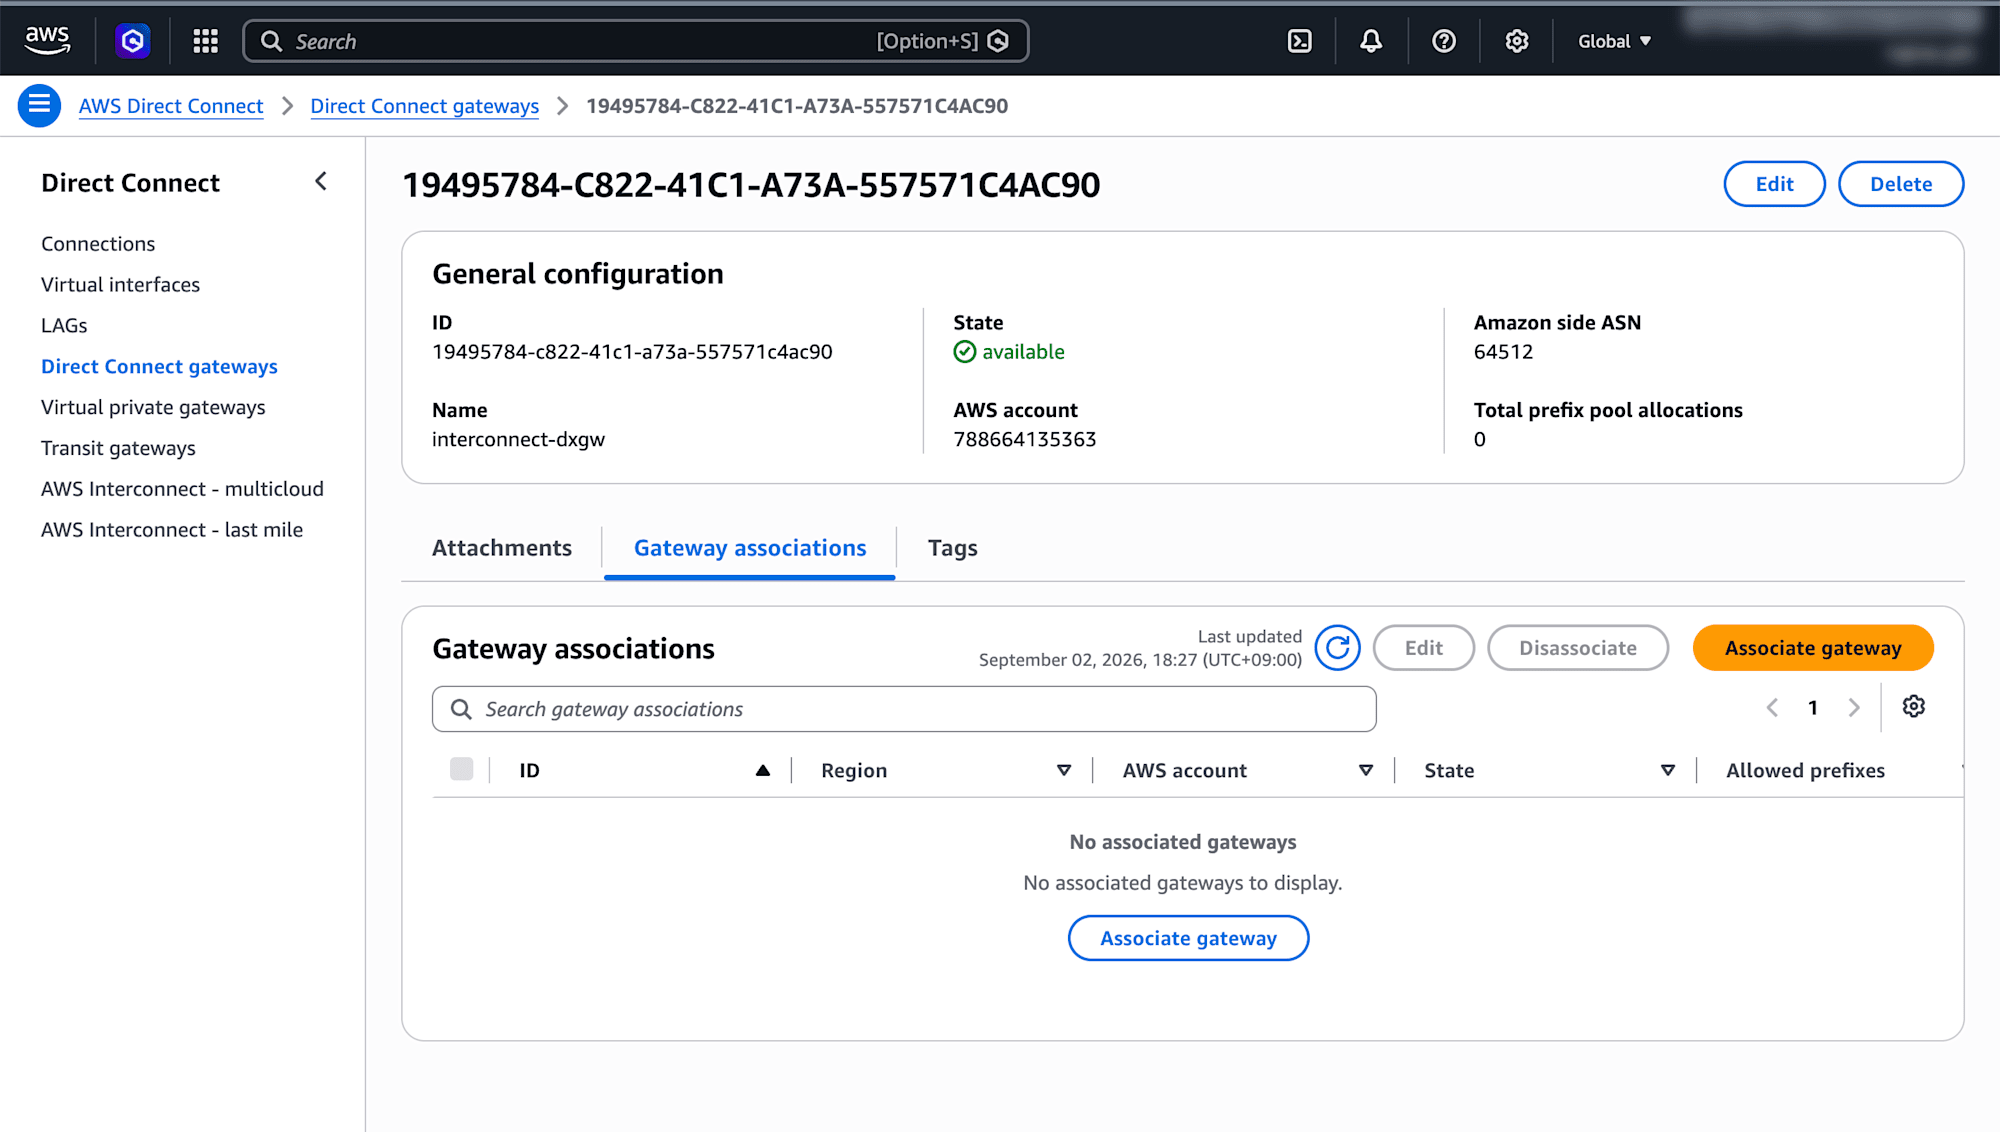This screenshot has height=1132, width=2000.
Task: Toggle the side navigation hamburger button
Action: click(x=39, y=105)
